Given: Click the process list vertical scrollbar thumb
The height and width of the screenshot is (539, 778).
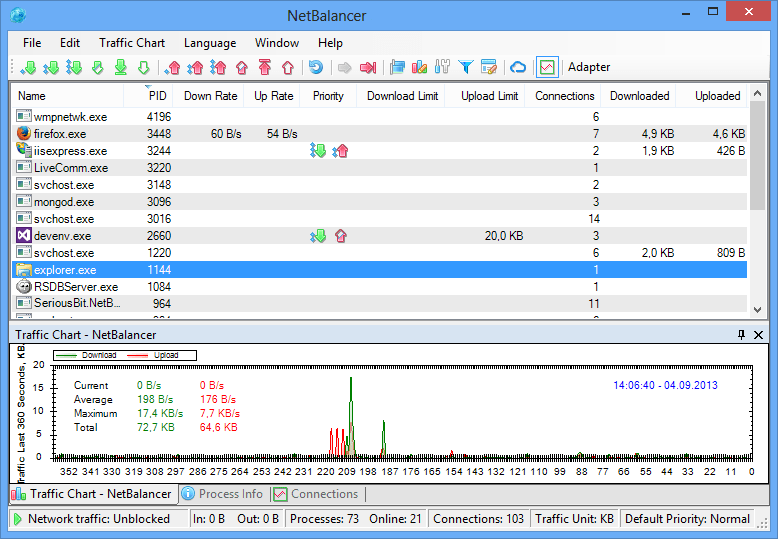Looking at the screenshot, I should (x=757, y=155).
